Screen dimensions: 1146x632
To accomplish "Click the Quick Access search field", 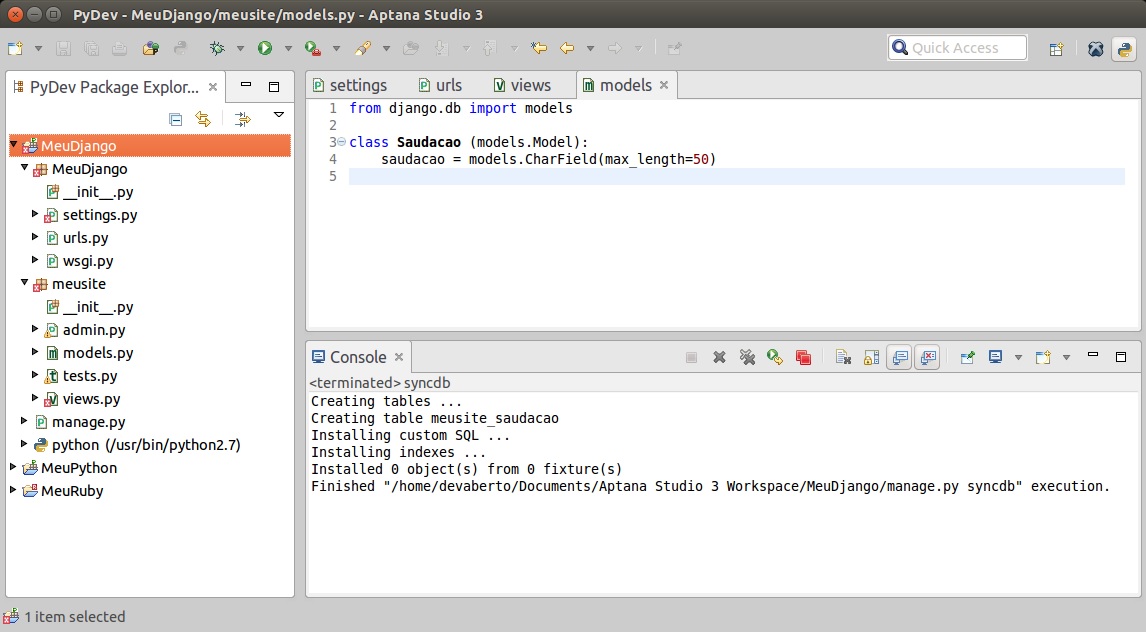I will pos(957,48).
